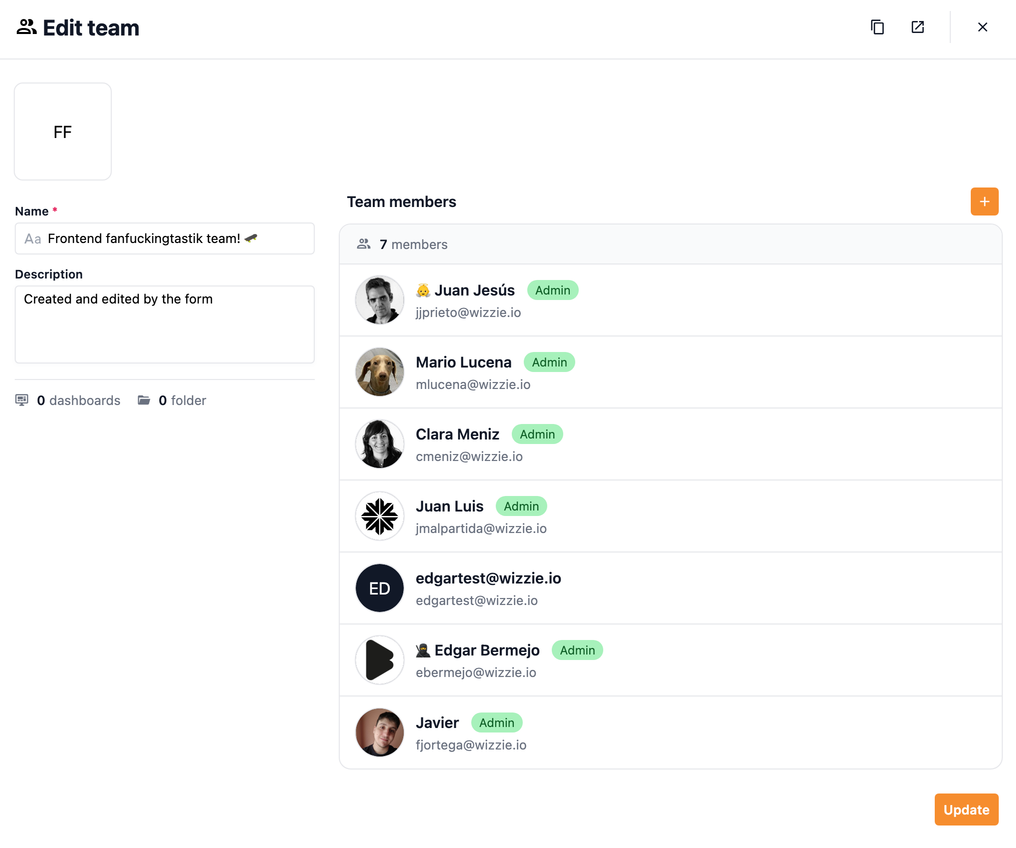The image size is (1016, 848).
Task: Click Javier's profile photo
Action: click(x=379, y=732)
